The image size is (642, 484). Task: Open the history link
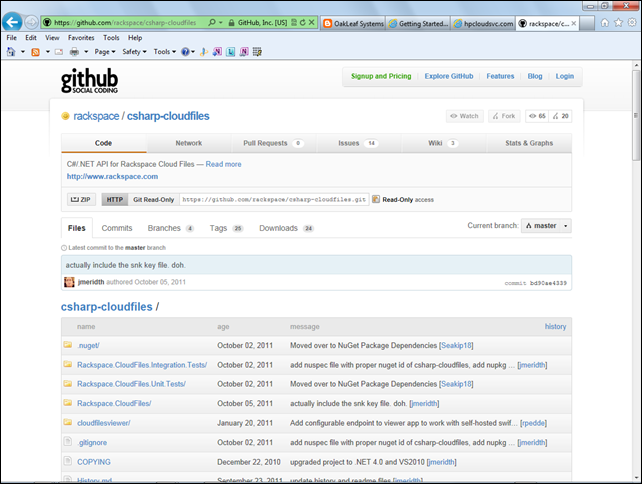[555, 326]
